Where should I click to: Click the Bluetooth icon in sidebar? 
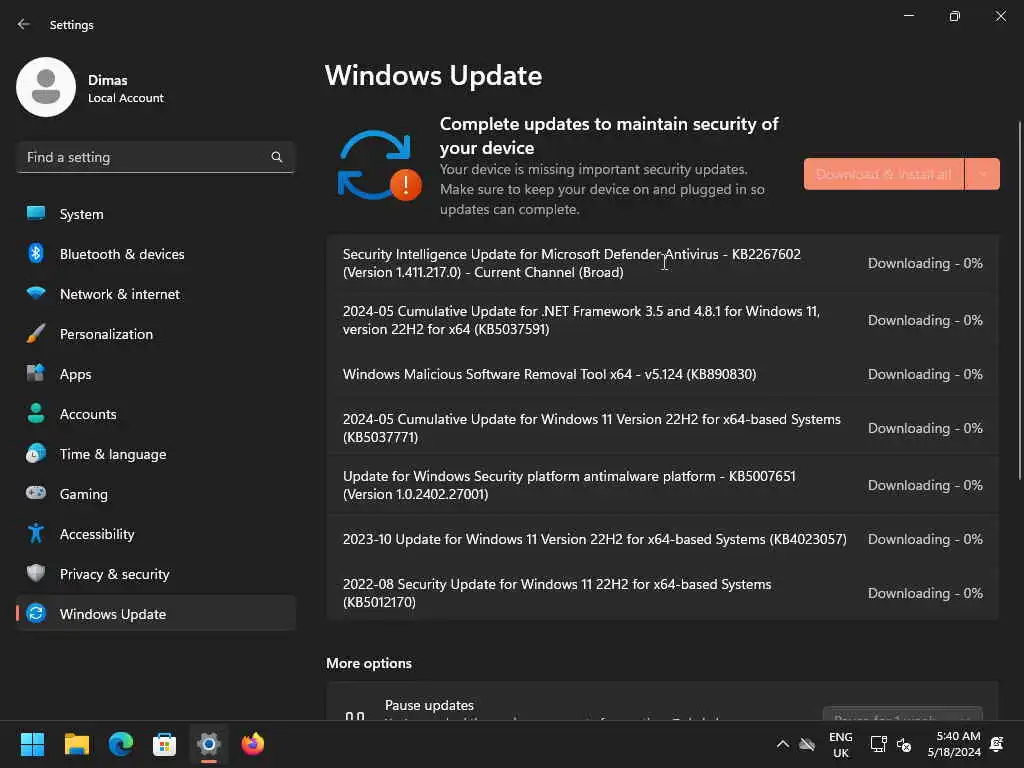[36, 253]
